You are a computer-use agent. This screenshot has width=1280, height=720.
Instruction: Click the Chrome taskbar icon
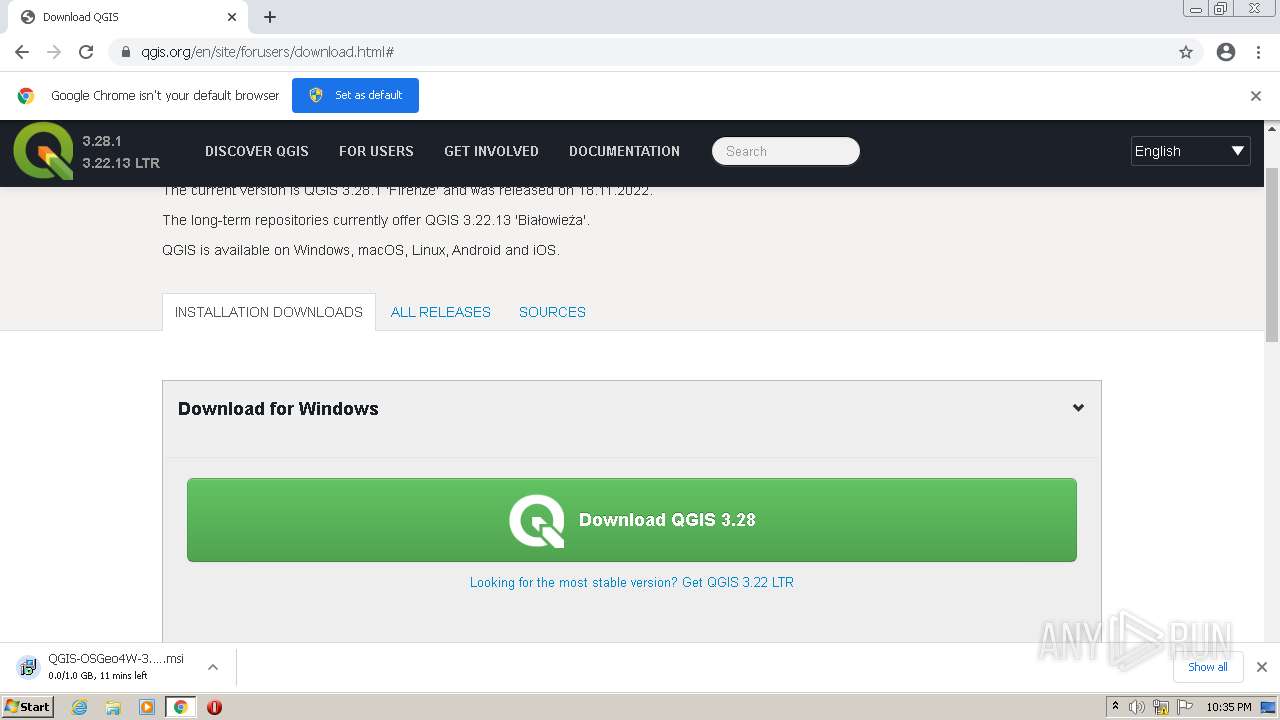[x=180, y=707]
